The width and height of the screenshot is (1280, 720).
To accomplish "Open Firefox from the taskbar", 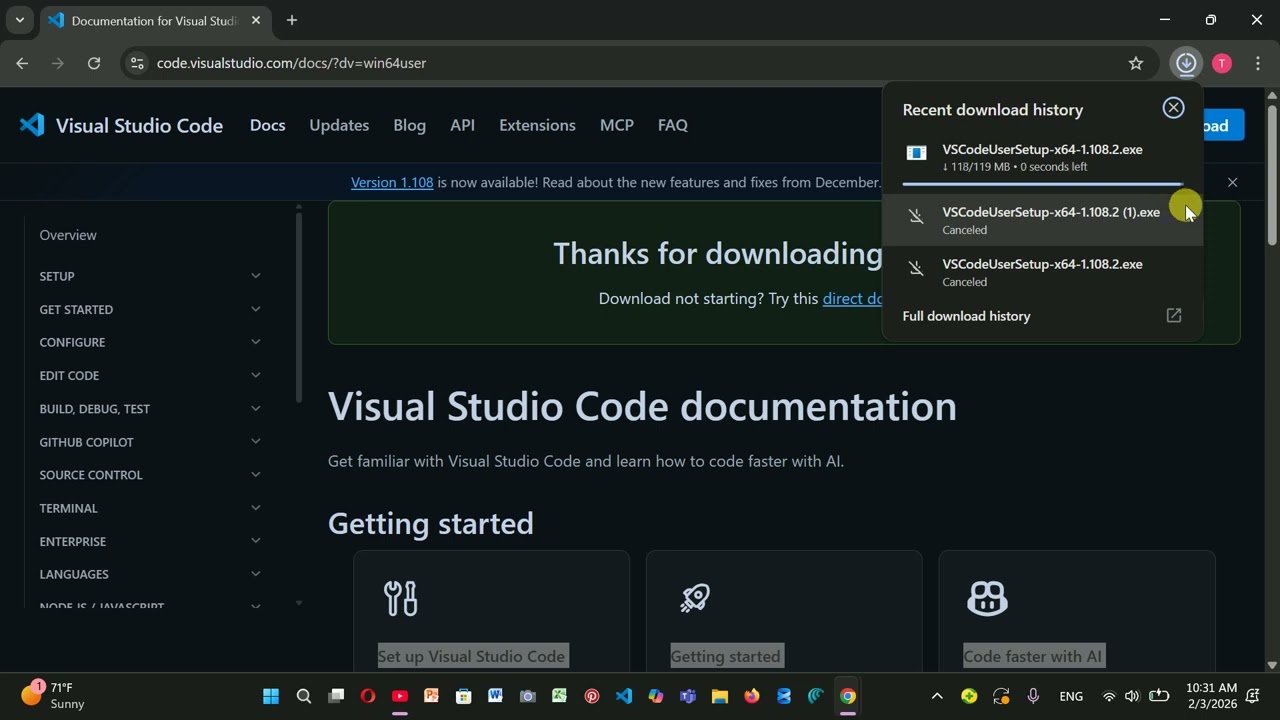I will click(x=752, y=696).
